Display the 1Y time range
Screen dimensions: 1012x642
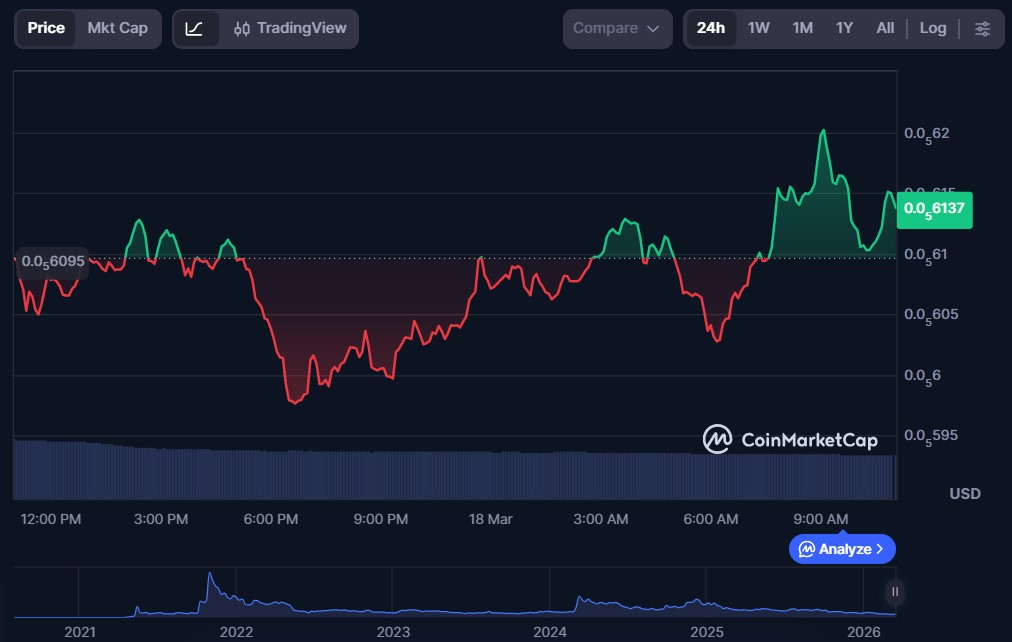pos(844,29)
